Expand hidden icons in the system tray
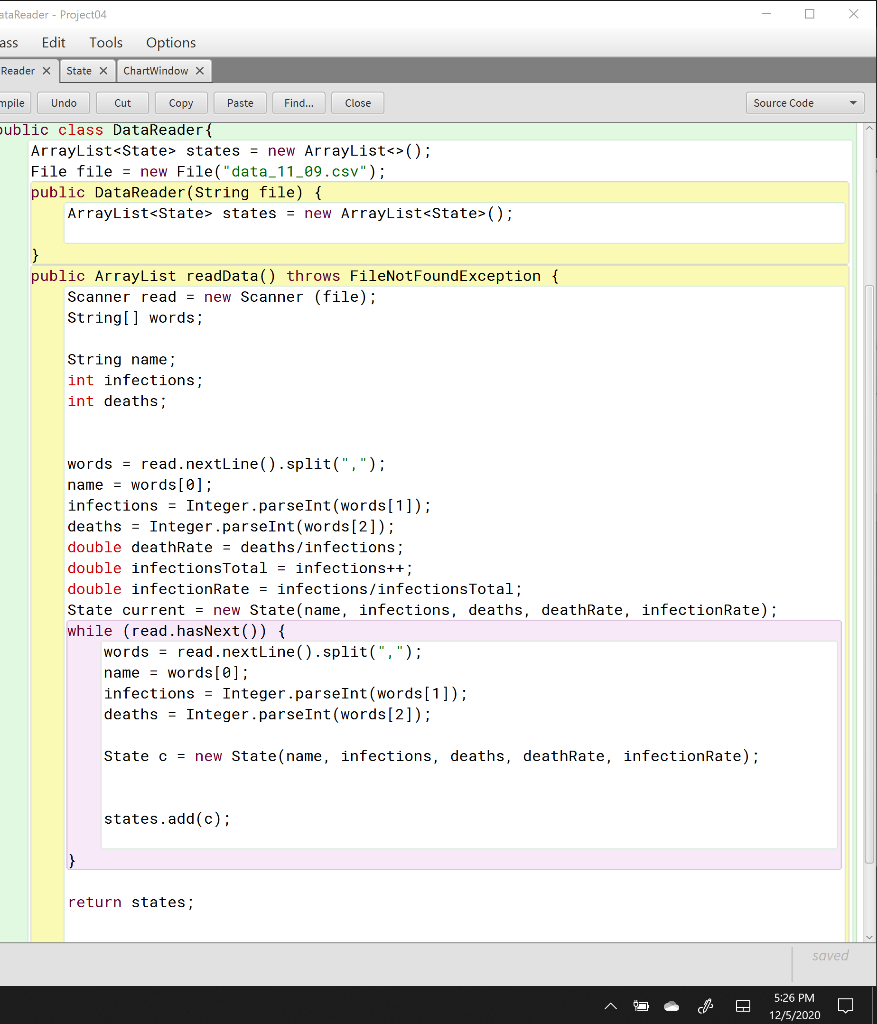Image resolution: width=877 pixels, height=1024 pixels. (x=611, y=1006)
